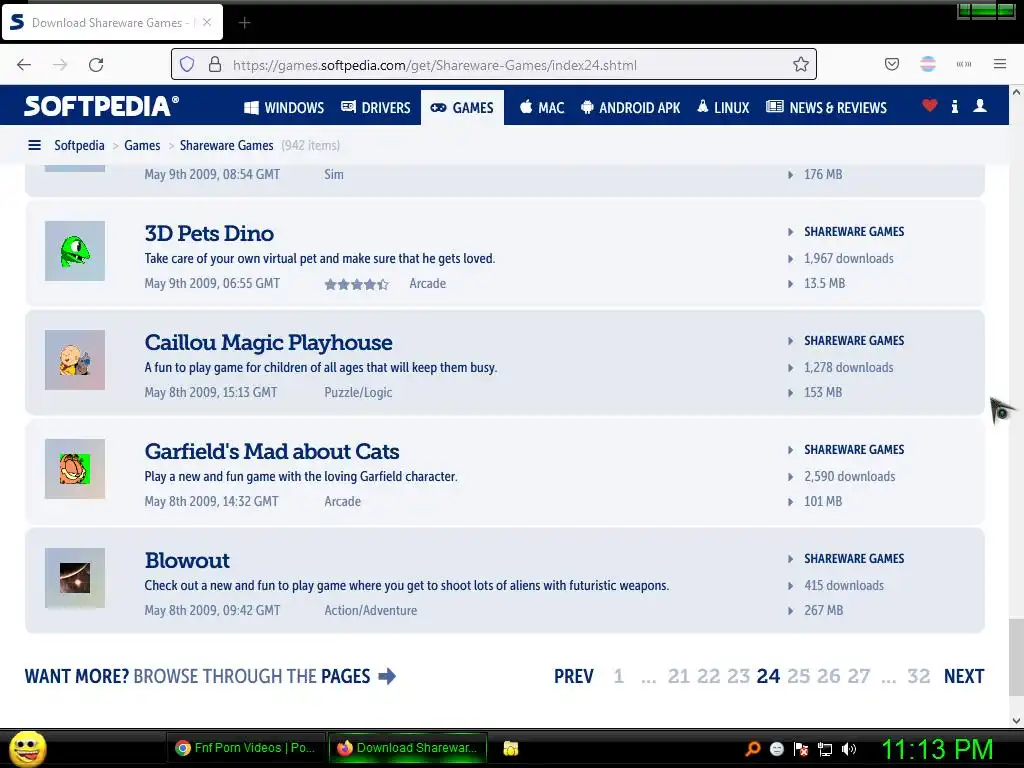Select the Games tab
The width and height of the screenshot is (1024, 768).
(x=462, y=108)
